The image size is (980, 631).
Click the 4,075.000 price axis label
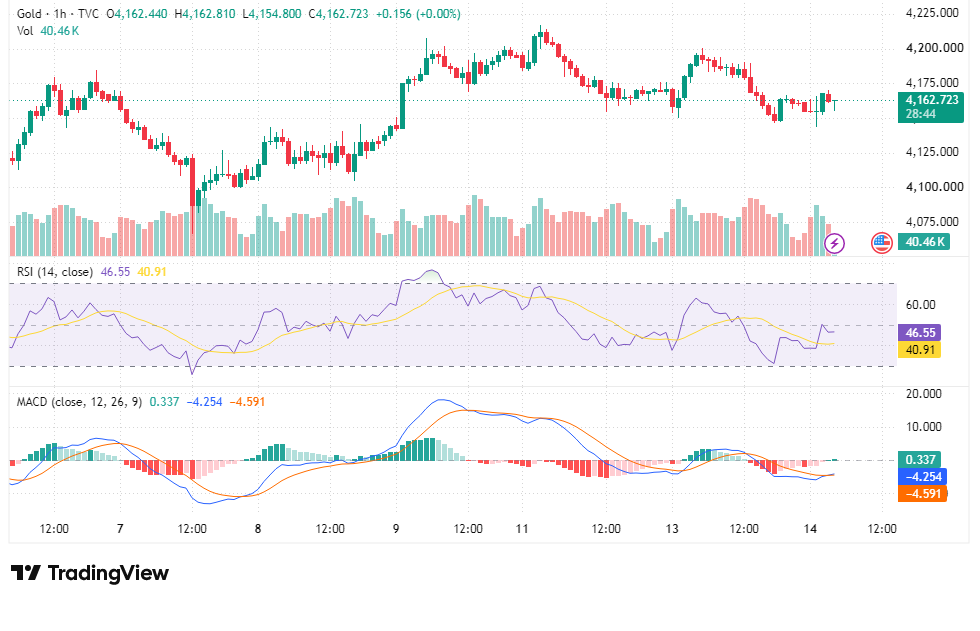[932, 222]
